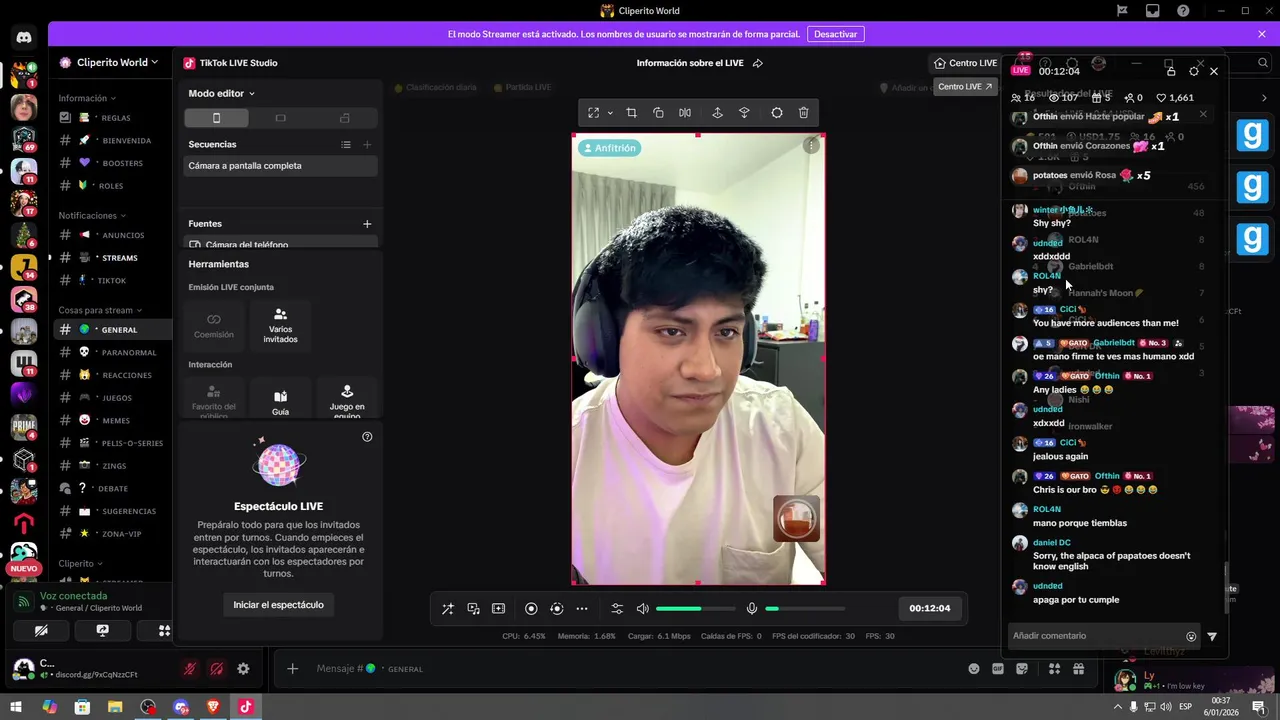The width and height of the screenshot is (1280, 720).
Task: Collapse the Información channel category
Action: pos(87,98)
